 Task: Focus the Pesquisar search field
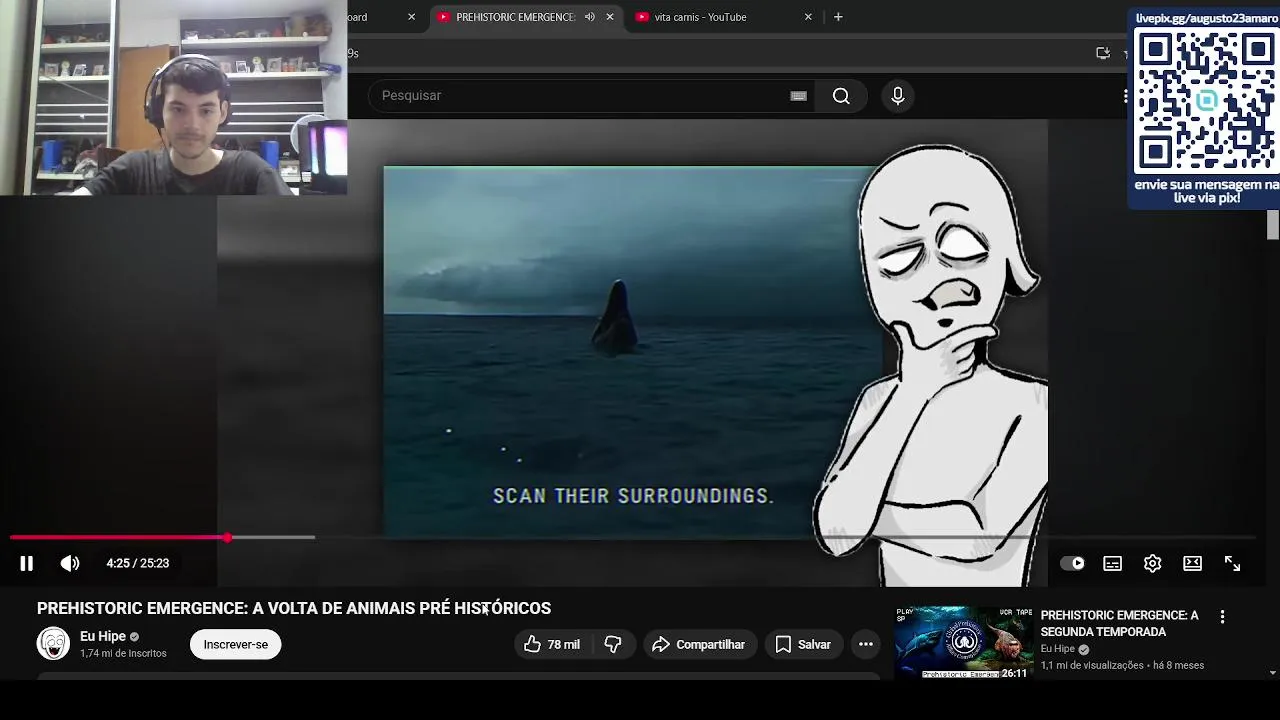[x=590, y=96]
